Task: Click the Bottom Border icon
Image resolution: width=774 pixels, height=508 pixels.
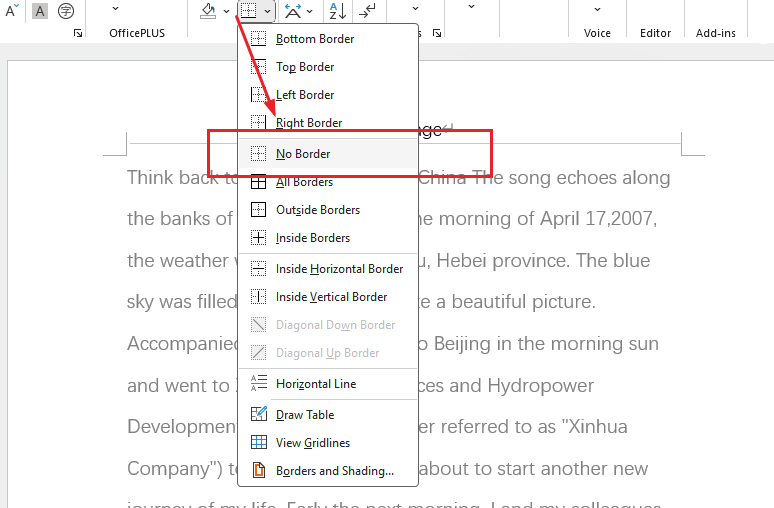Action: (x=259, y=39)
